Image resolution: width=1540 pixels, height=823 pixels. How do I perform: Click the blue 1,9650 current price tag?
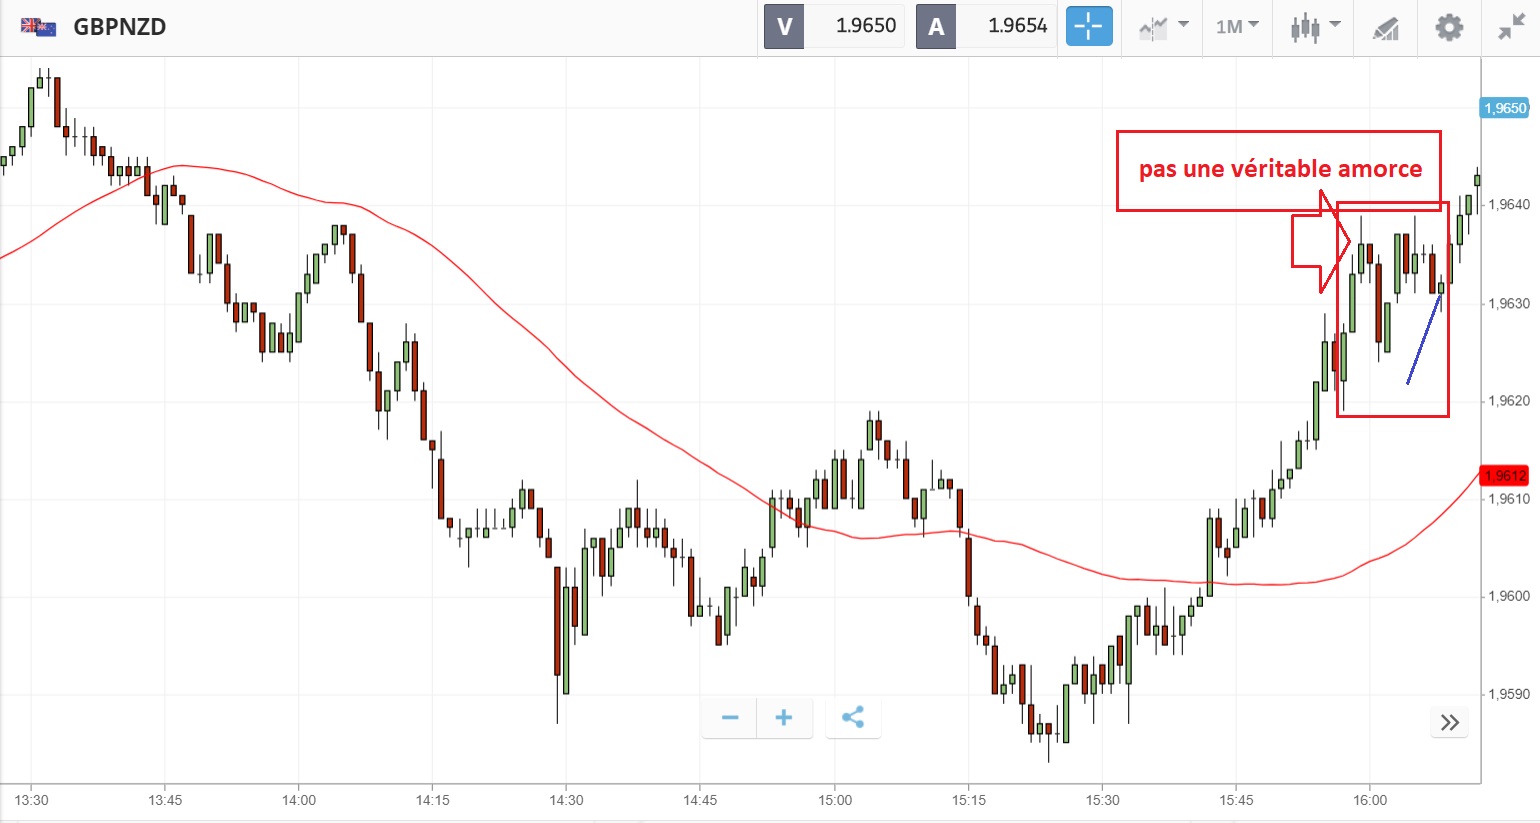pyautogui.click(x=1505, y=108)
